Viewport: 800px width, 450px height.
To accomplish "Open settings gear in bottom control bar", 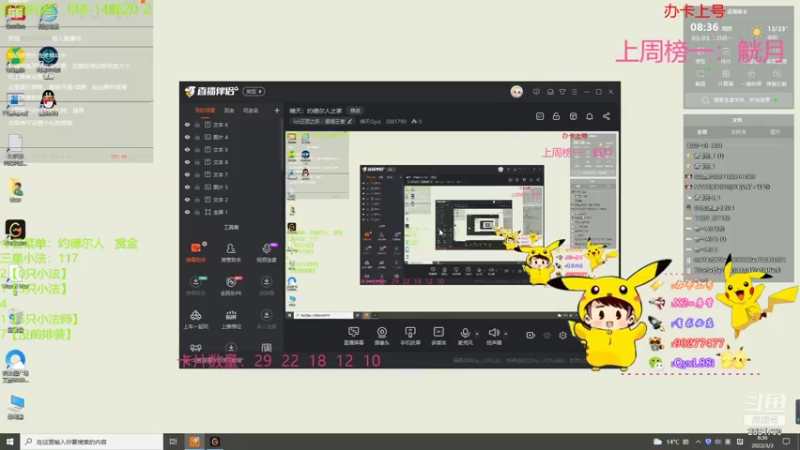I will click(x=562, y=335).
